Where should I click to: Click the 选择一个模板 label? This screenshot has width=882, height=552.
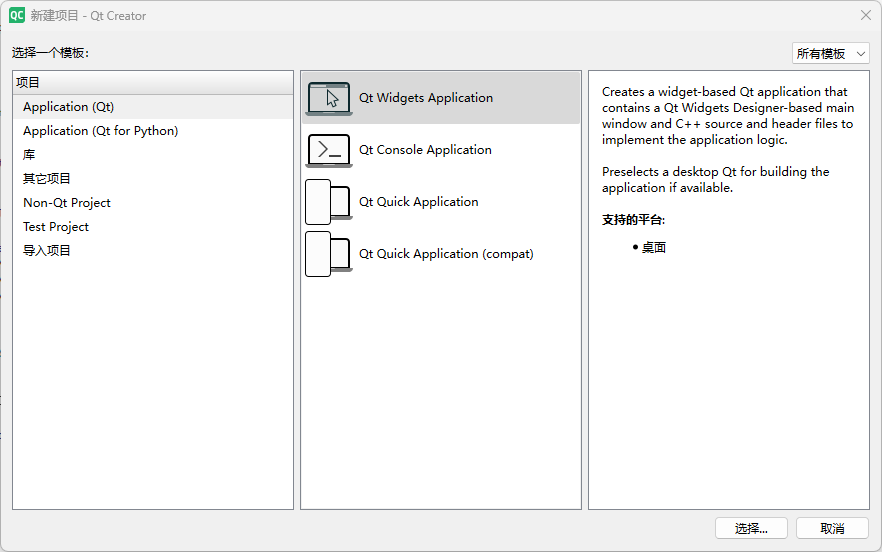tap(51, 53)
